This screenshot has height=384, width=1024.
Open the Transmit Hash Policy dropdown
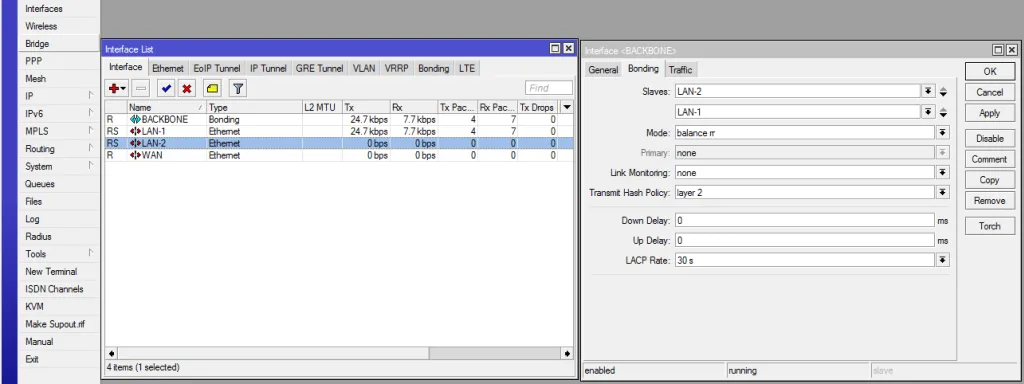point(942,193)
